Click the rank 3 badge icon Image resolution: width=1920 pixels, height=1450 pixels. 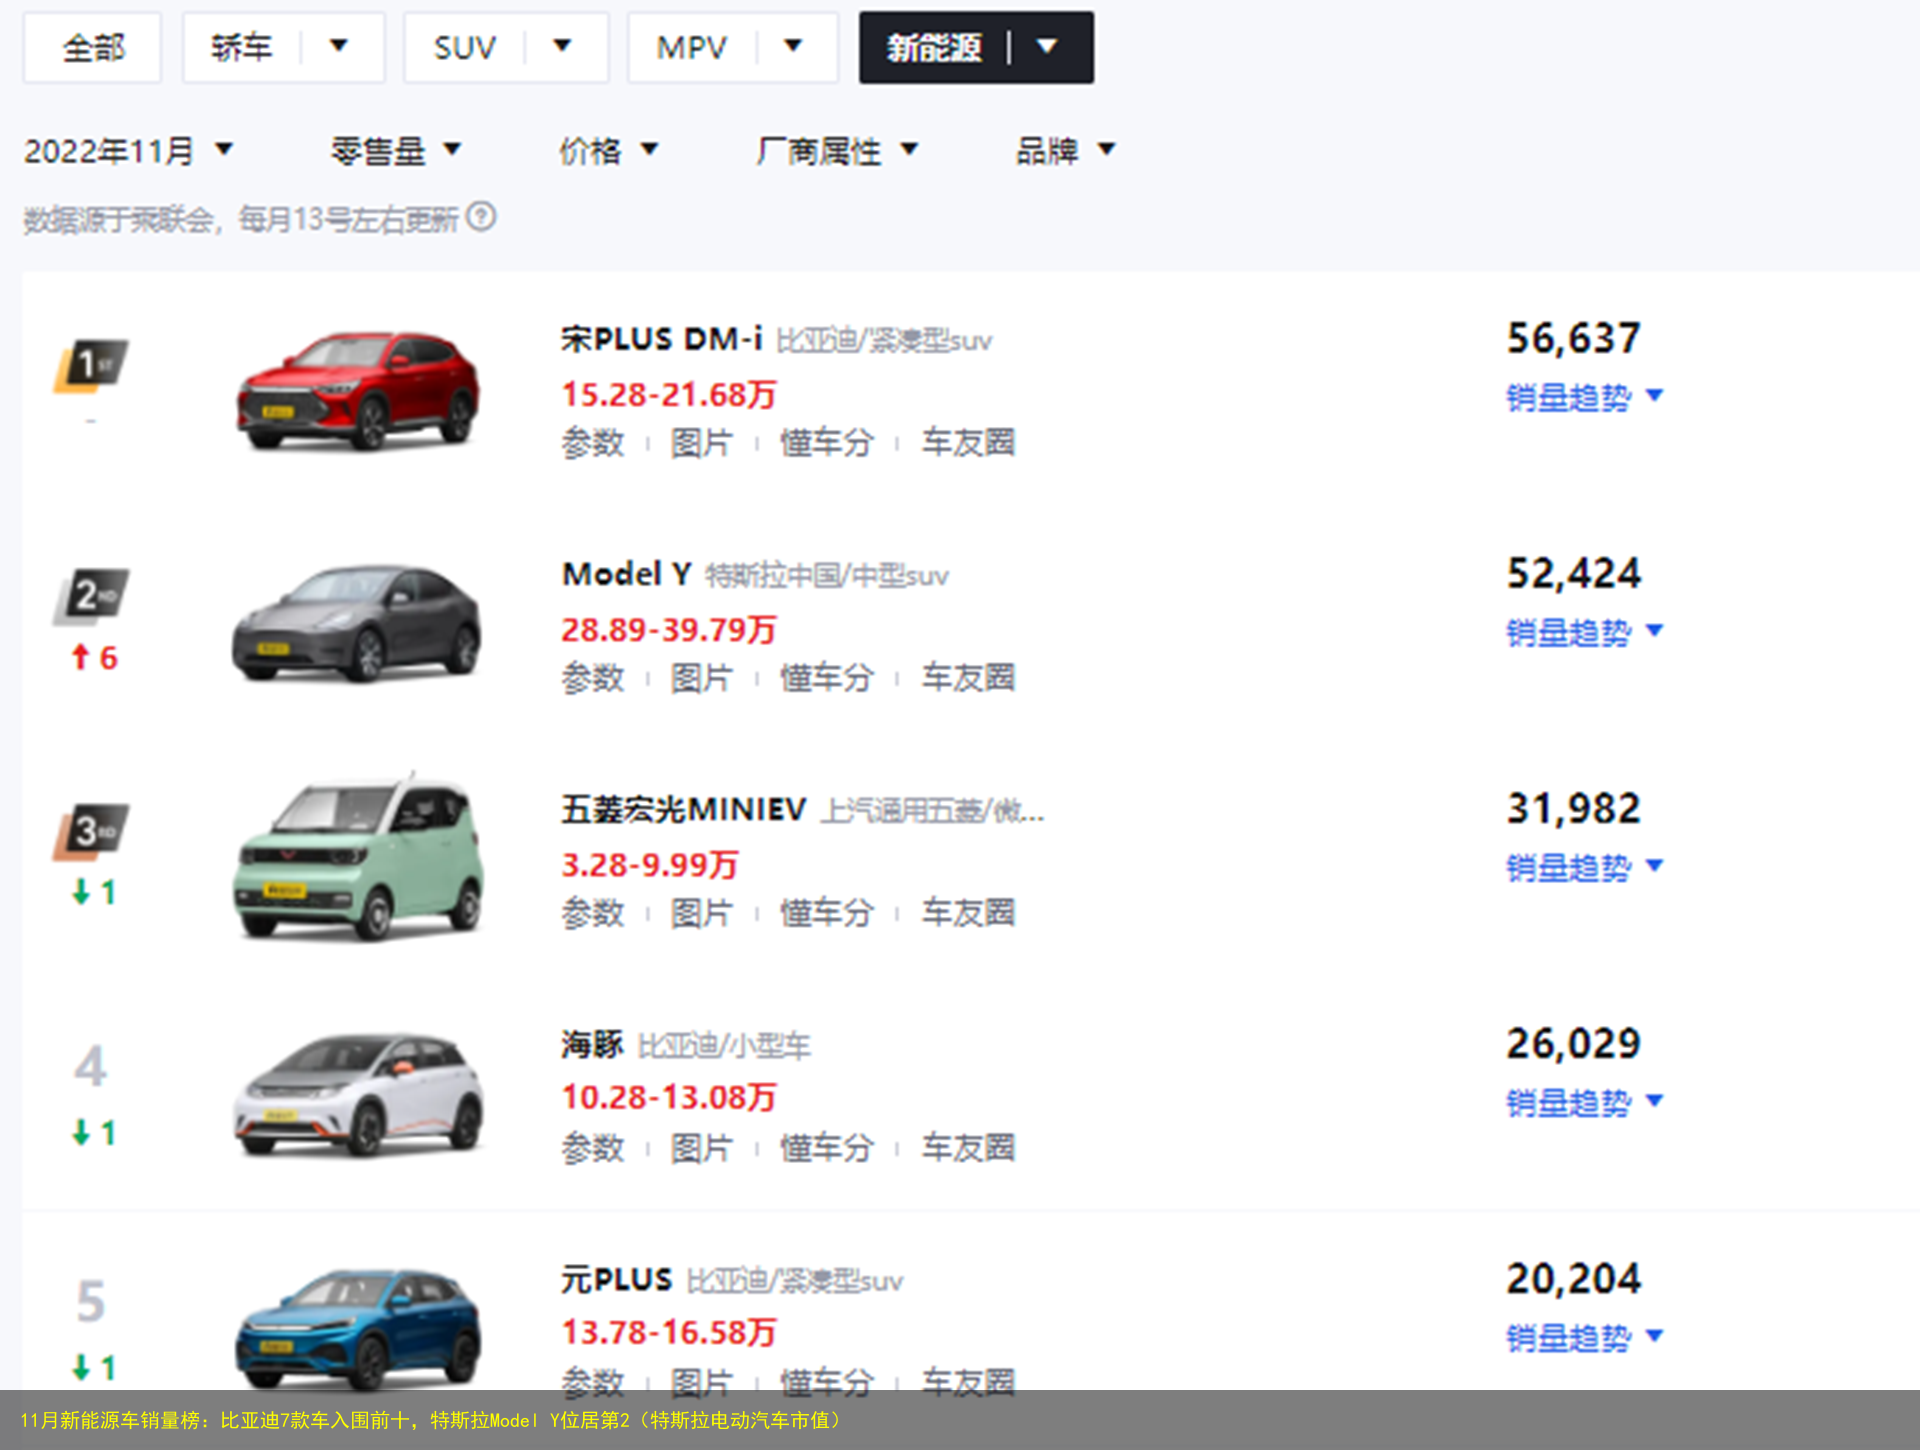click(x=91, y=832)
